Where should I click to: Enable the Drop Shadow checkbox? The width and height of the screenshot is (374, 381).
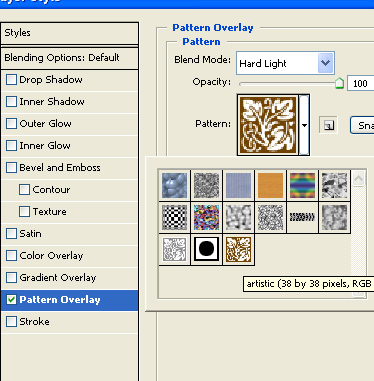tap(11, 80)
